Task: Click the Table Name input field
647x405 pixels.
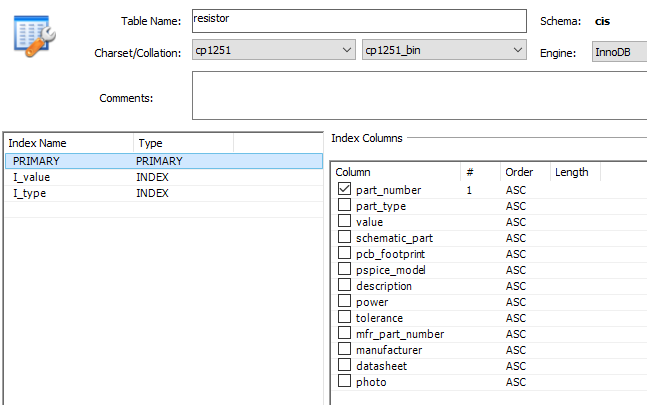Action: click(357, 21)
